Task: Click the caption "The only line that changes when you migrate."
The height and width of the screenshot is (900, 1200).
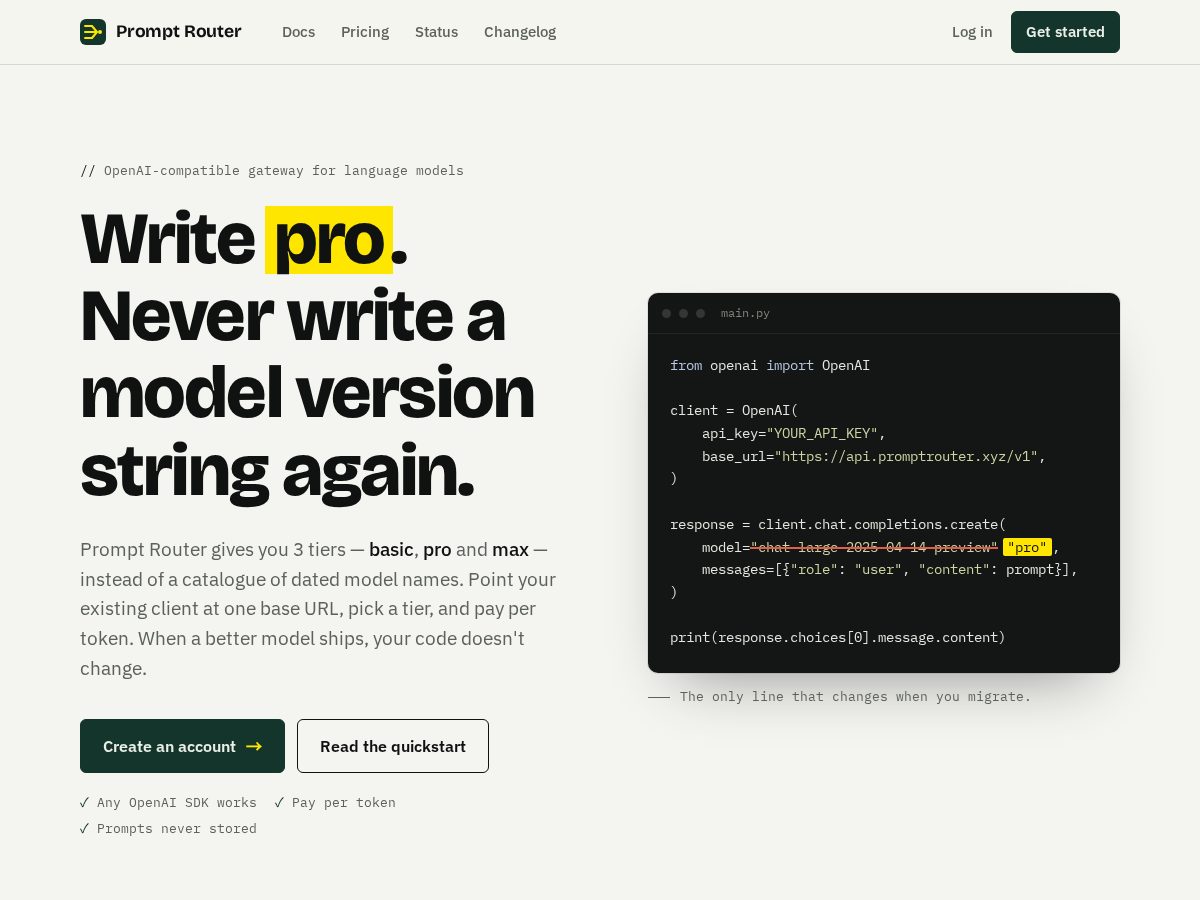Action: pyautogui.click(x=855, y=696)
